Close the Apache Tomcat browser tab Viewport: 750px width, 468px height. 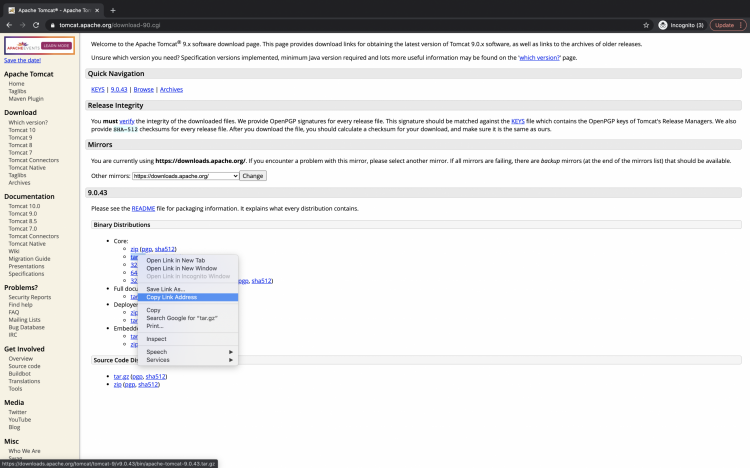[97, 10]
